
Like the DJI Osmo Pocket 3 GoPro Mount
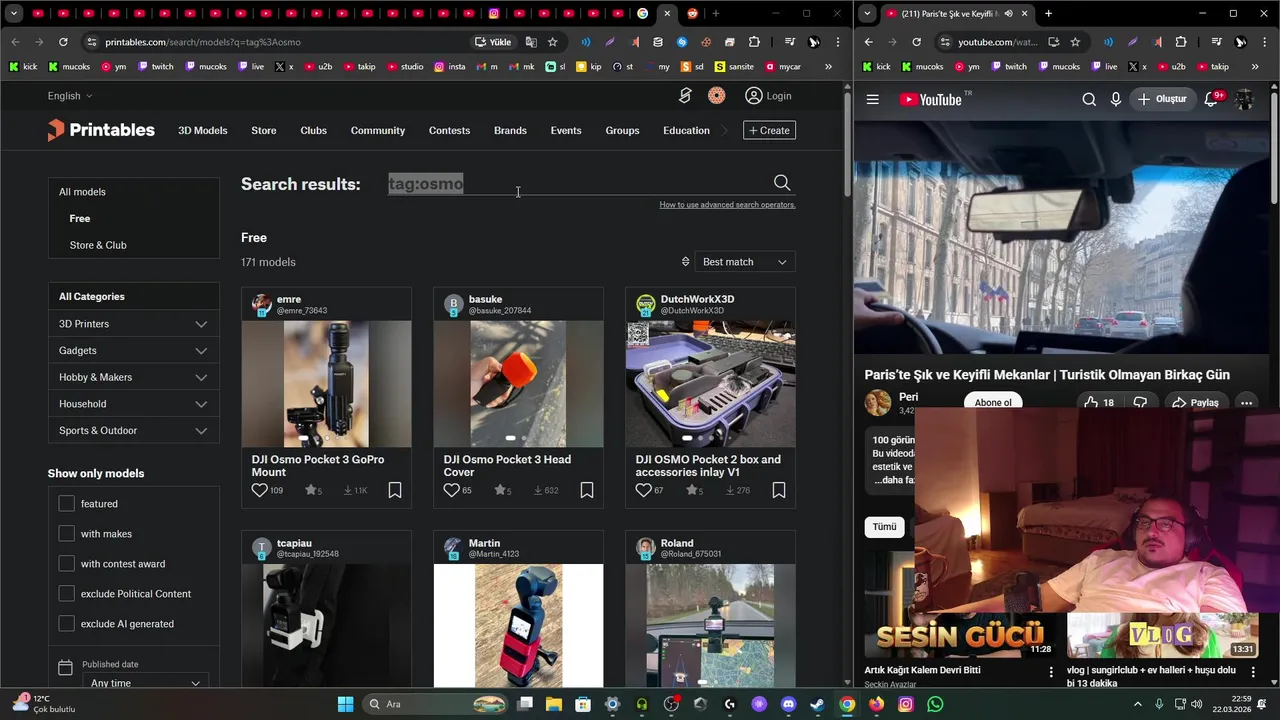[259, 490]
